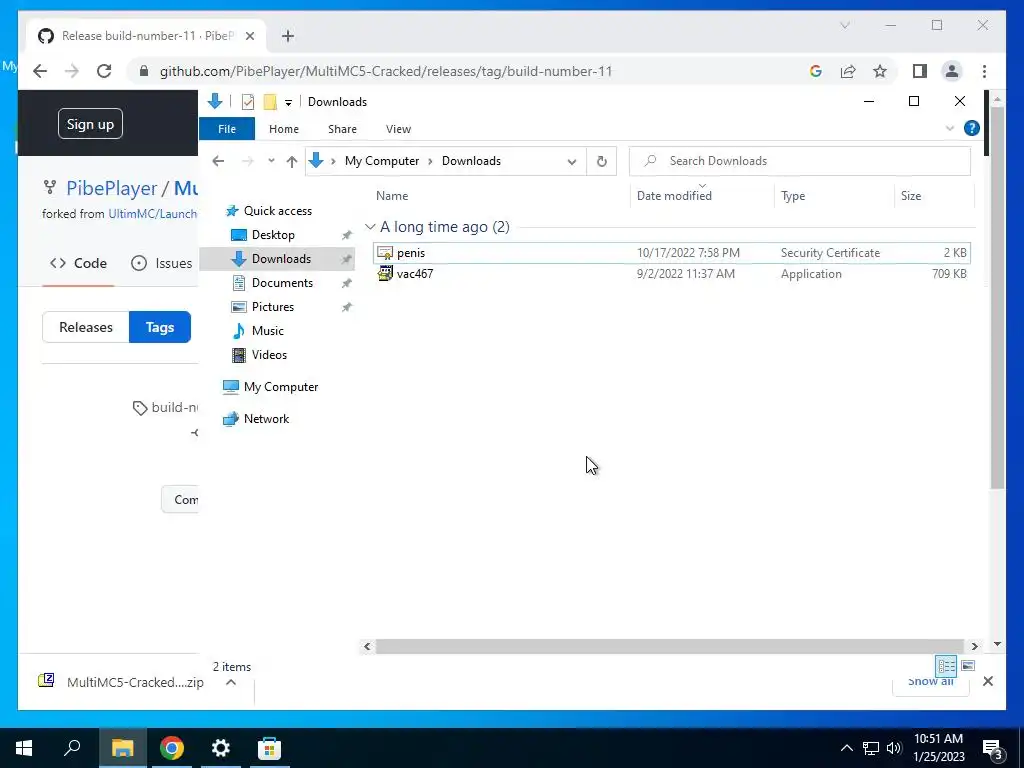The width and height of the screenshot is (1024, 768).
Task: Select the vac467 application file
Action: click(x=671, y=274)
